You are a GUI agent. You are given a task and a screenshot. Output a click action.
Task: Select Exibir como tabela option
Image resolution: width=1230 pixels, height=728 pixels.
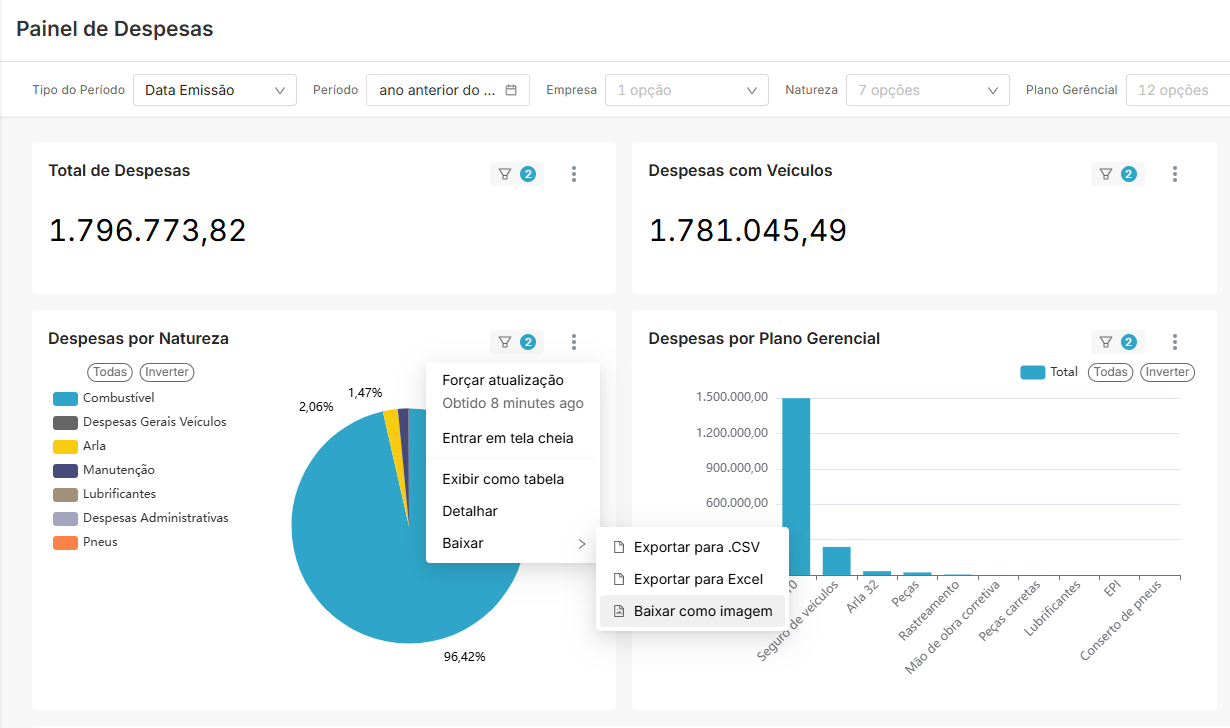[x=513, y=479]
